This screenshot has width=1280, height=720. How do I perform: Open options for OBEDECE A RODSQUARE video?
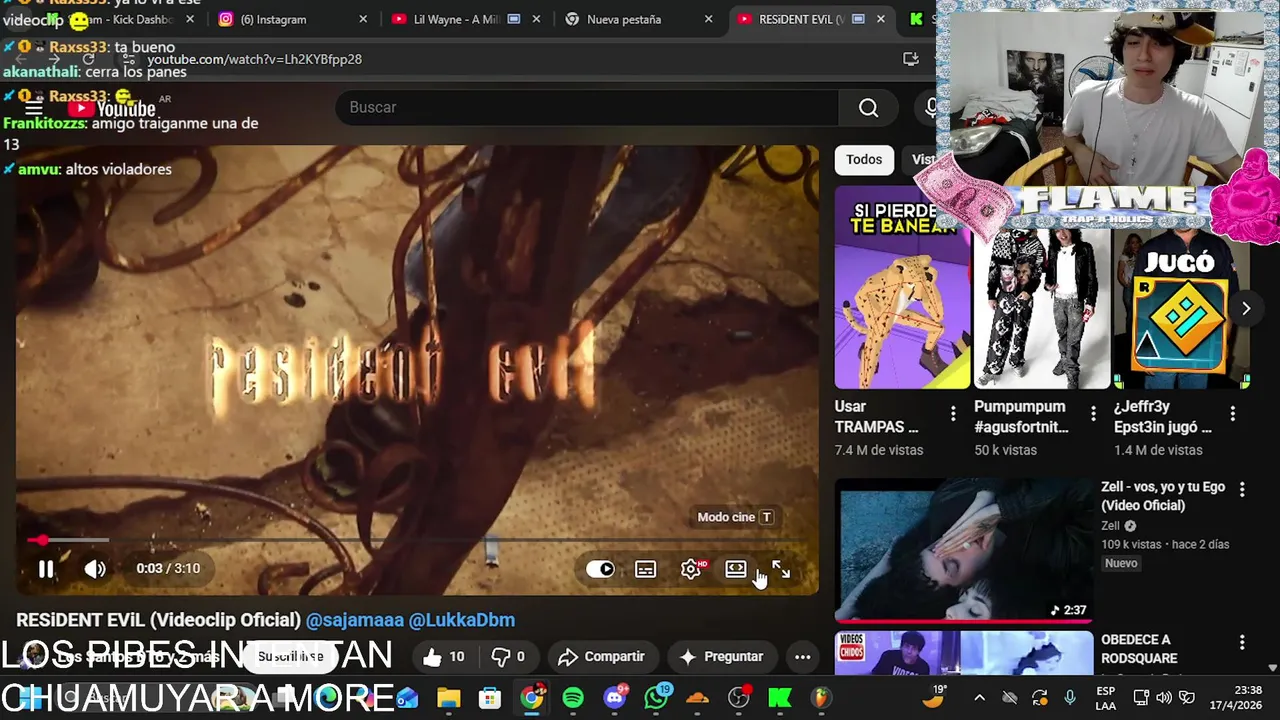click(x=1242, y=642)
